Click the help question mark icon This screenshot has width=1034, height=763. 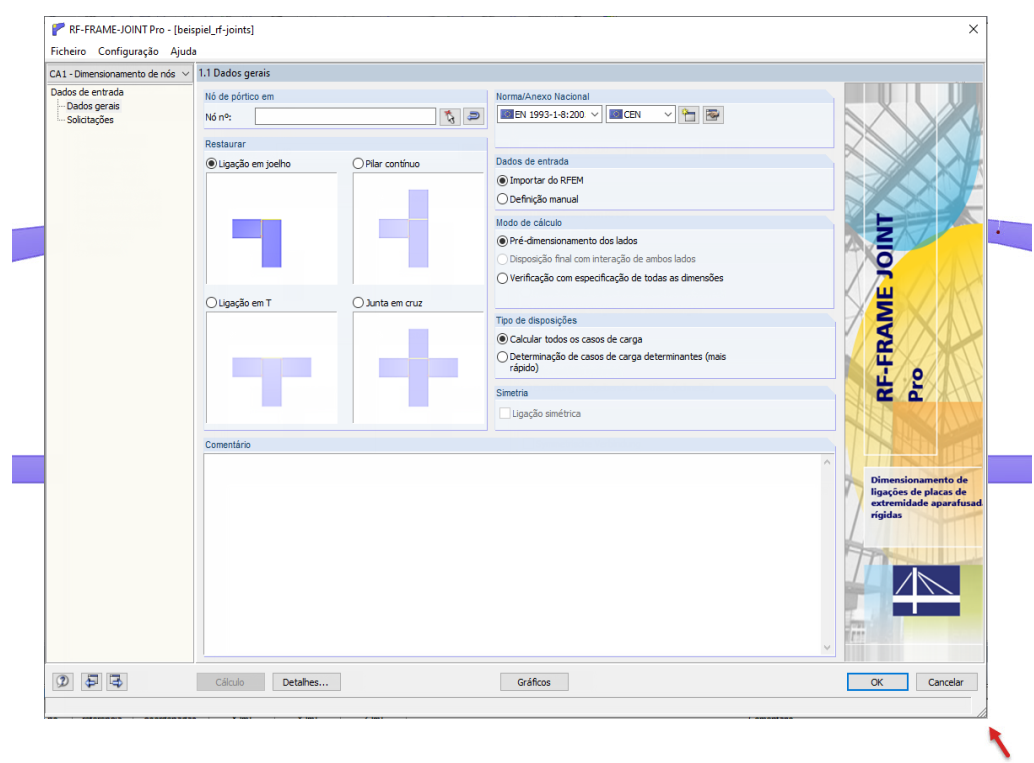[63, 681]
